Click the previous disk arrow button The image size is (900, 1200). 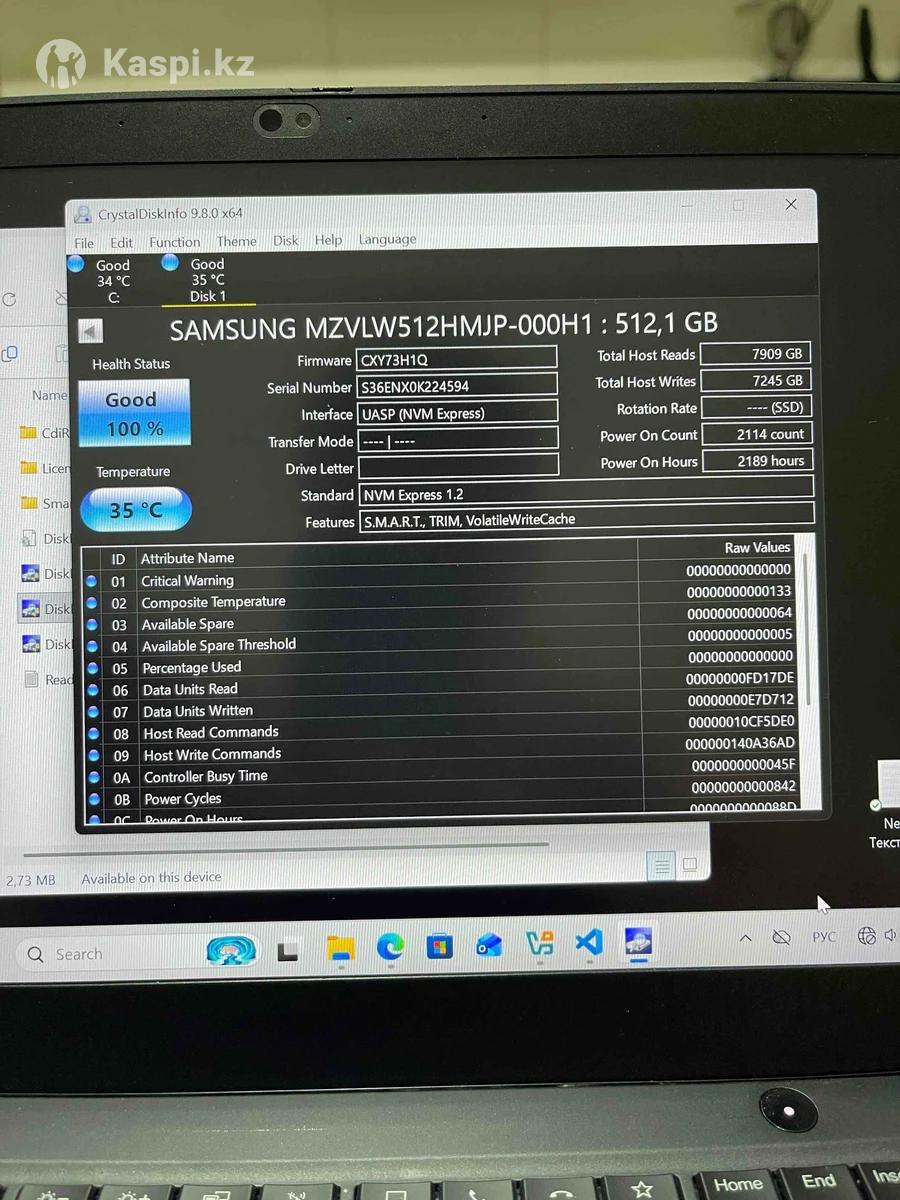[x=91, y=331]
